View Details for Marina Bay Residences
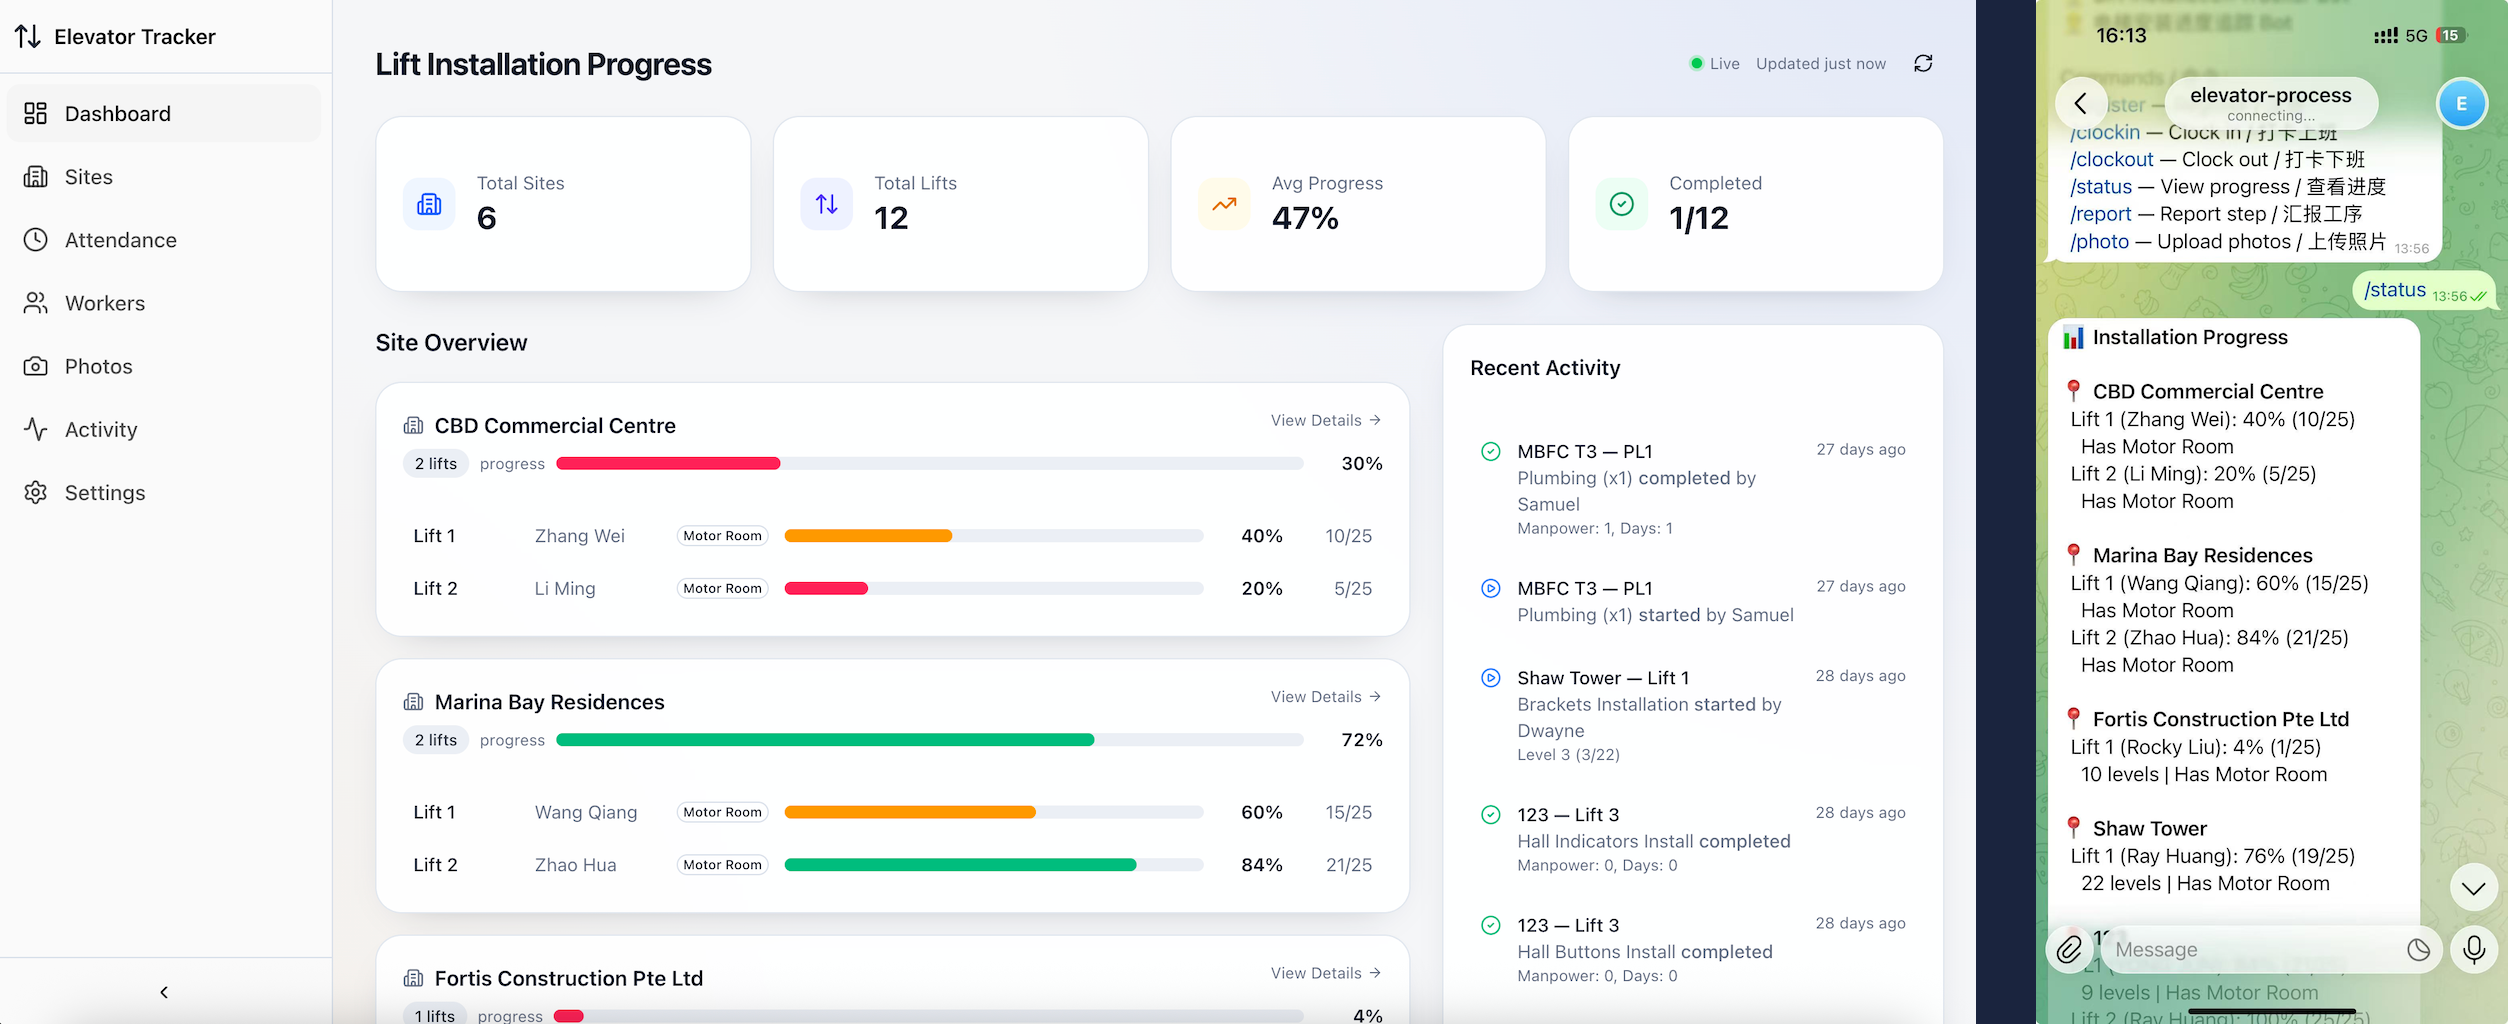Screen dimensions: 2508x1024 point(1325,696)
